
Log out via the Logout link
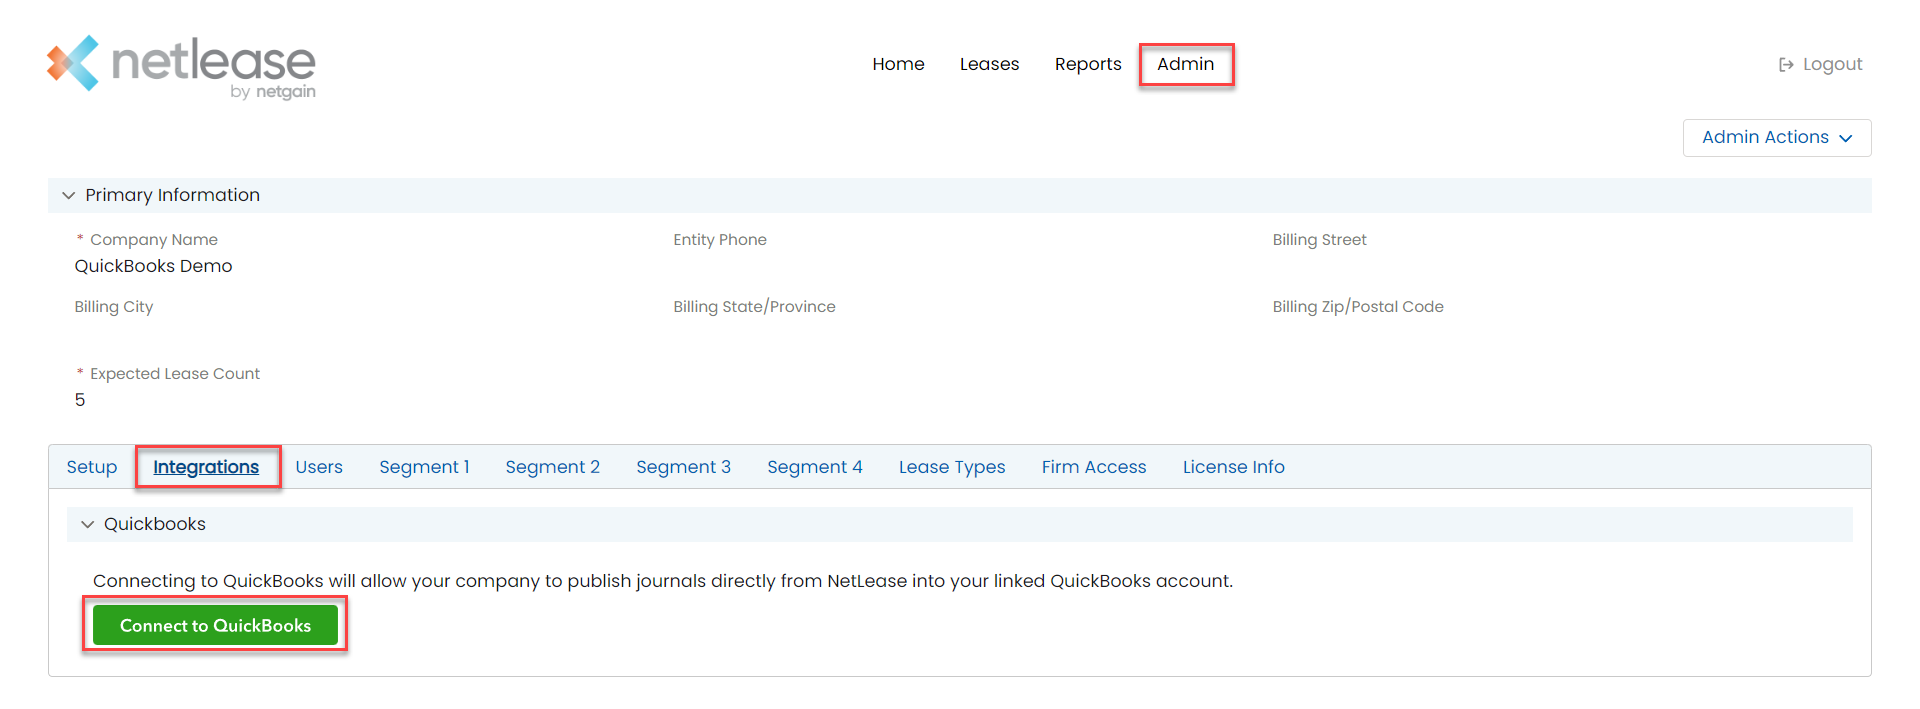(1820, 64)
